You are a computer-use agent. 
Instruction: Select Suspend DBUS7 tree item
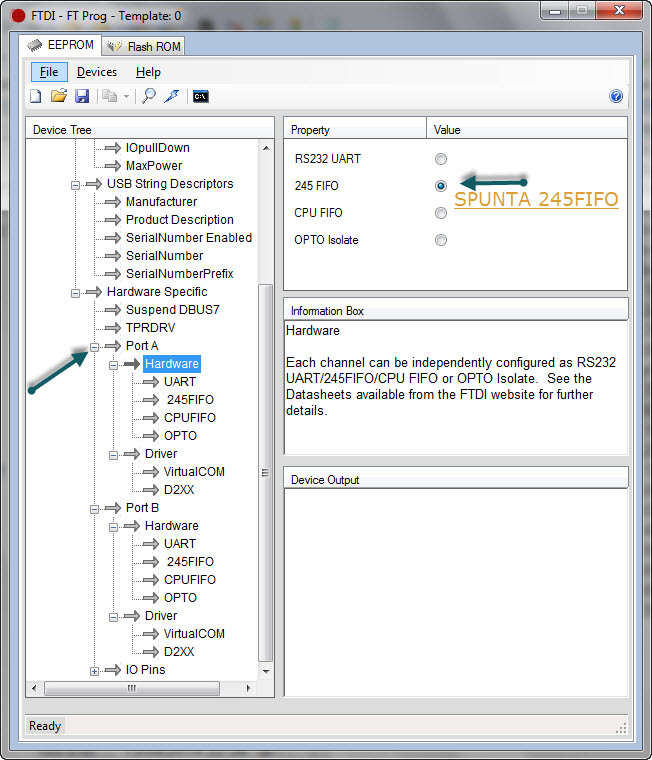coord(173,309)
